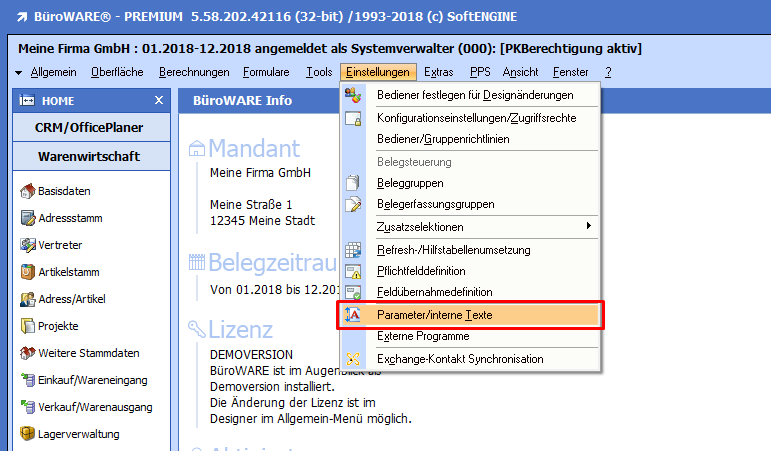Expand the CRM/OfficePlaner section
The width and height of the screenshot is (771, 451).
(x=89, y=128)
